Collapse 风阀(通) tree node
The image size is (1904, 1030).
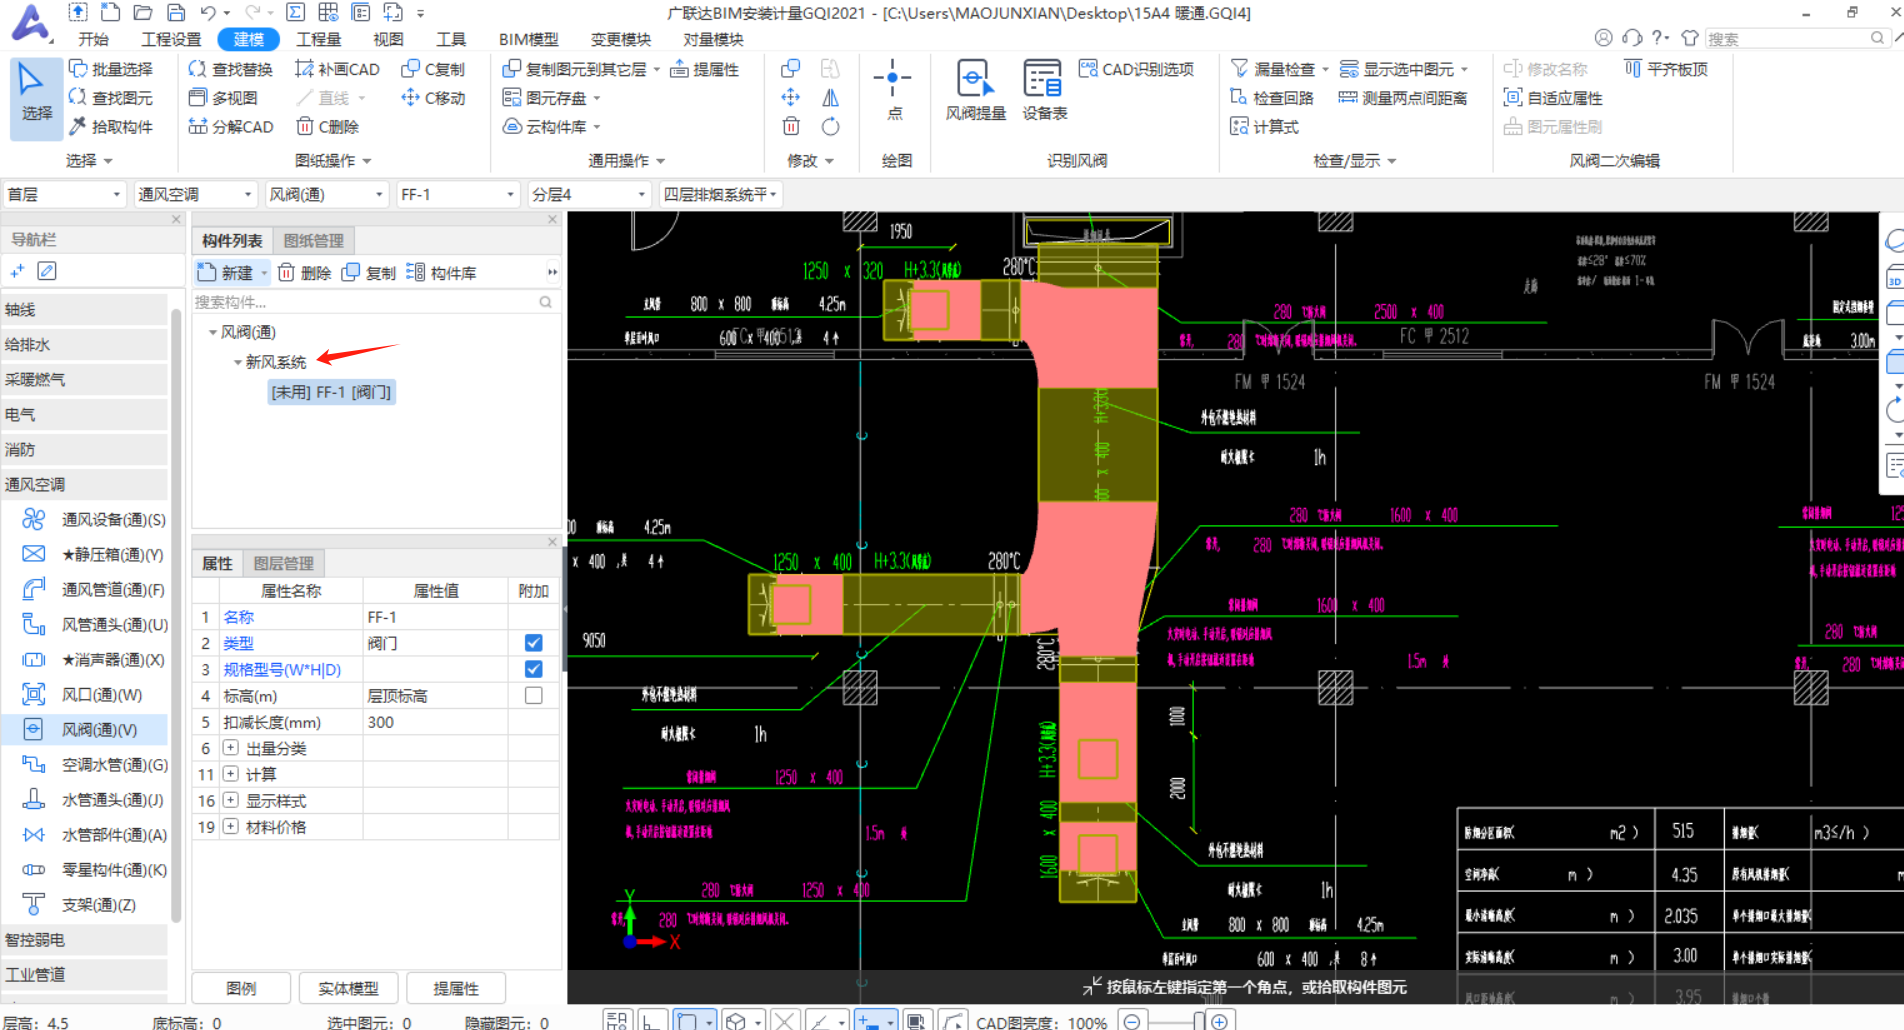[212, 332]
